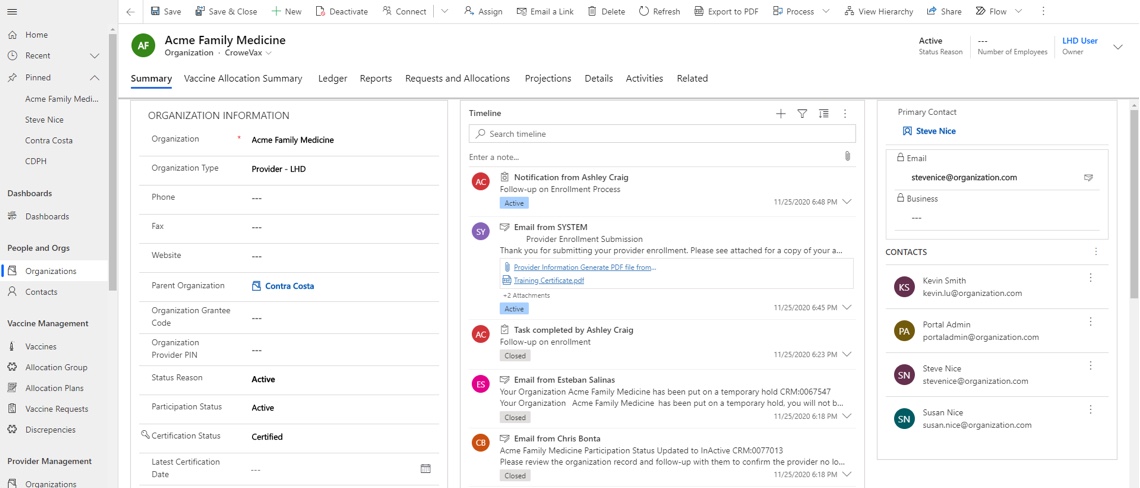The image size is (1140, 488).
Task: Open the Requests and Allocations tab
Action: pos(457,78)
